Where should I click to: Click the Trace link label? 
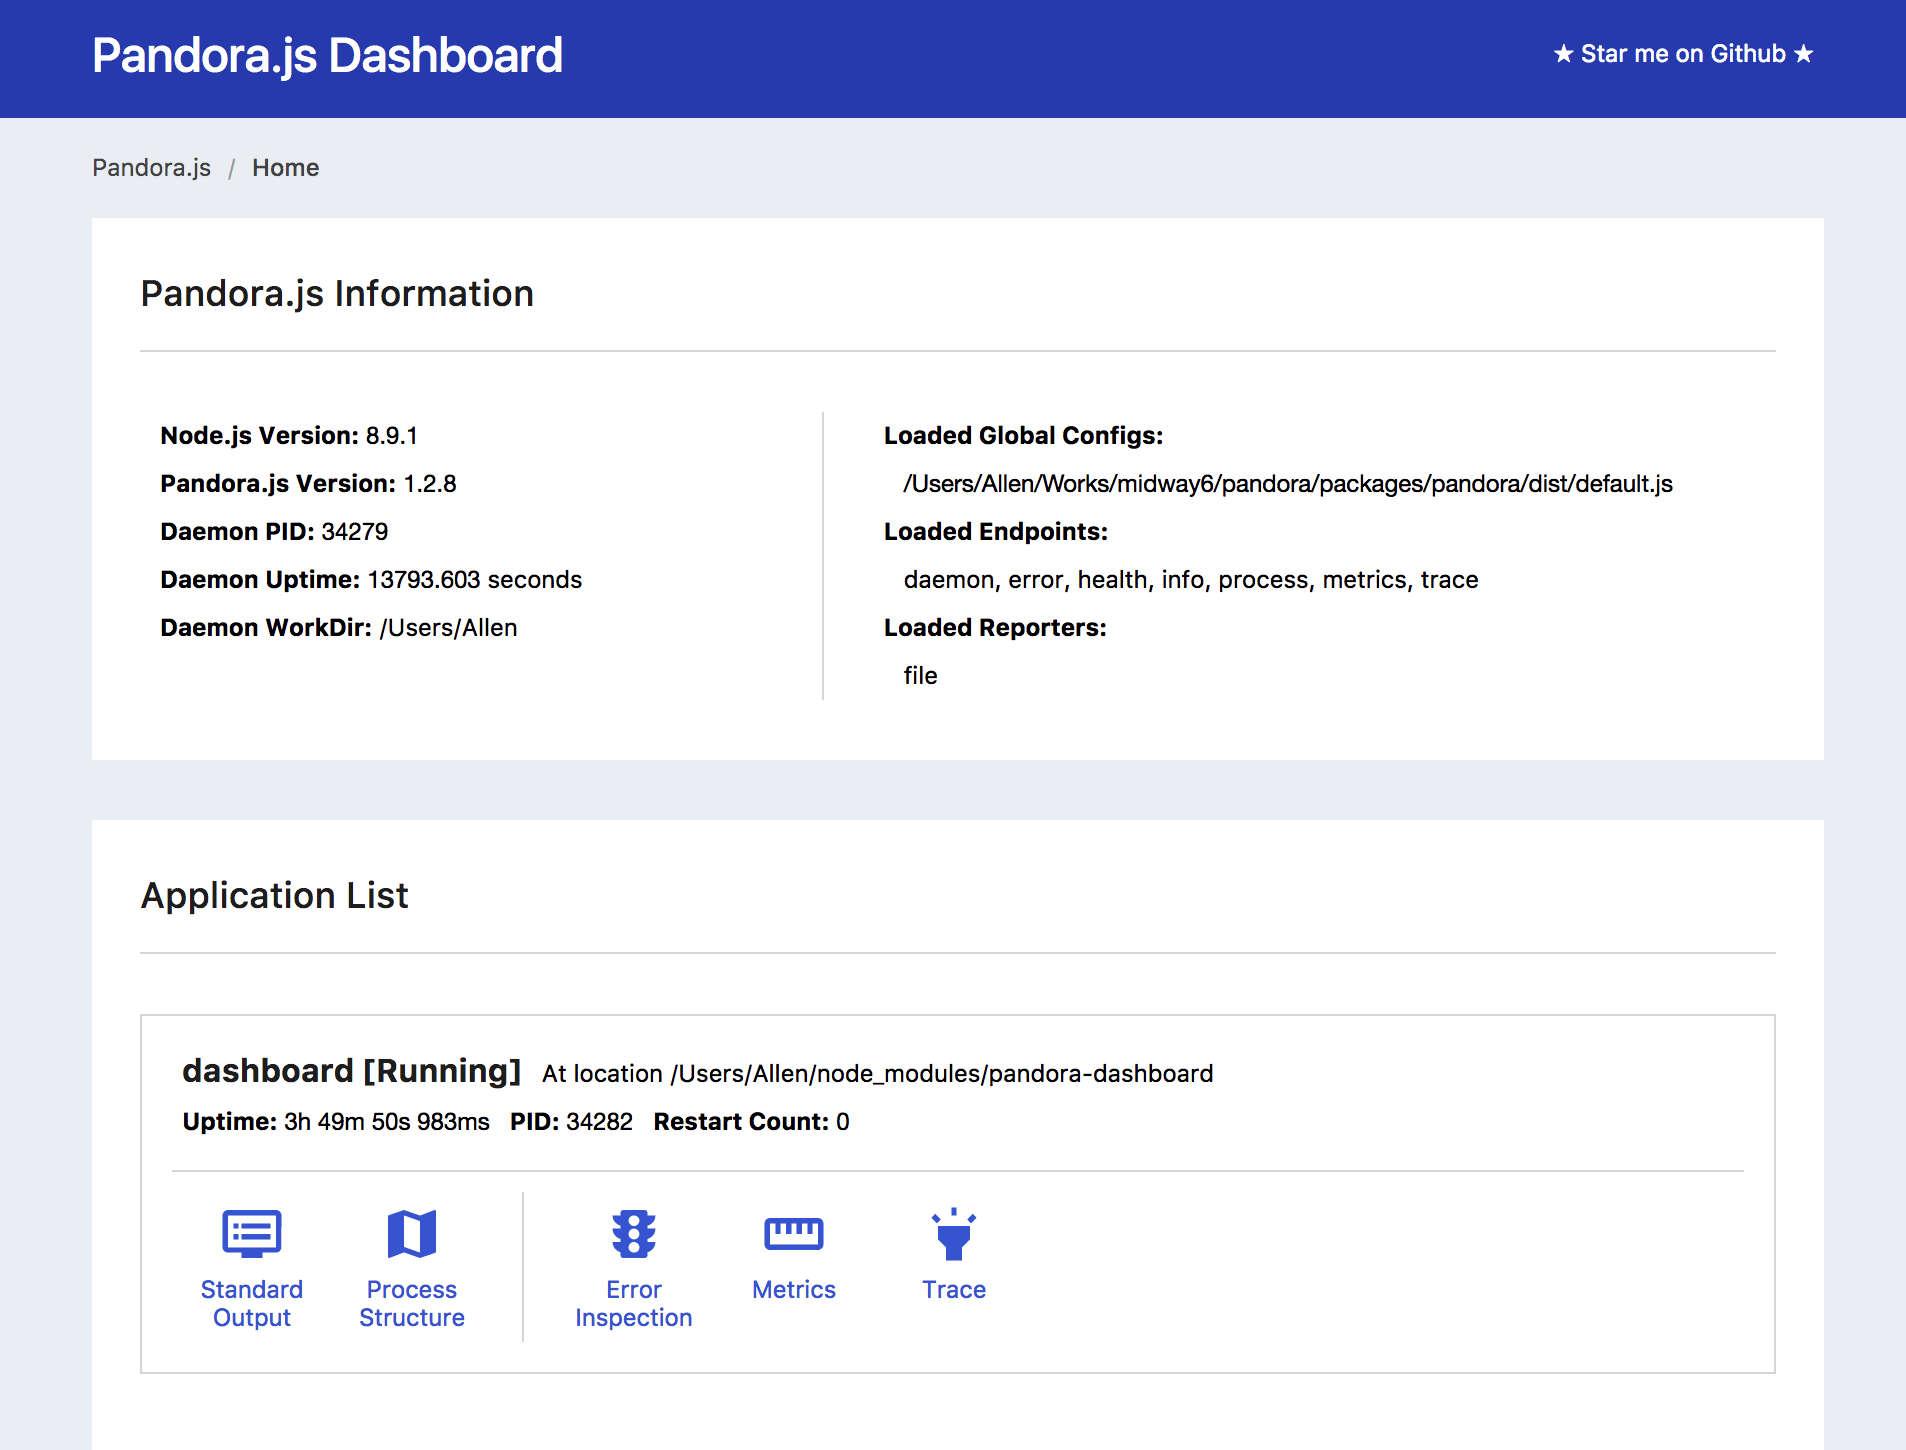click(954, 1290)
